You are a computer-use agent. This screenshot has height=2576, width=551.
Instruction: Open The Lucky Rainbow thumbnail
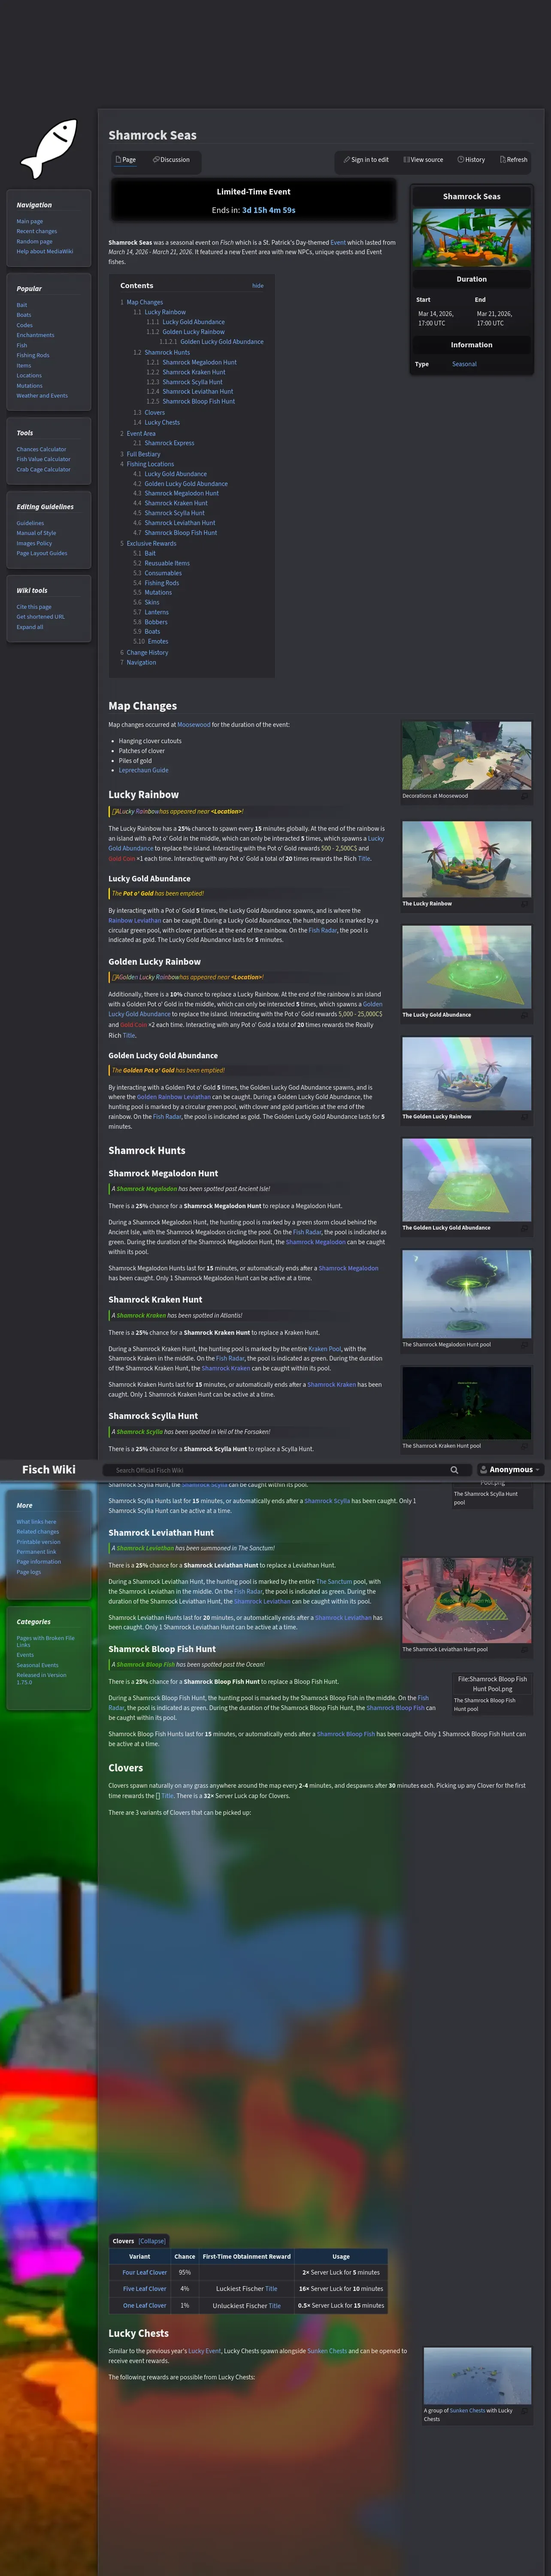coord(466,859)
